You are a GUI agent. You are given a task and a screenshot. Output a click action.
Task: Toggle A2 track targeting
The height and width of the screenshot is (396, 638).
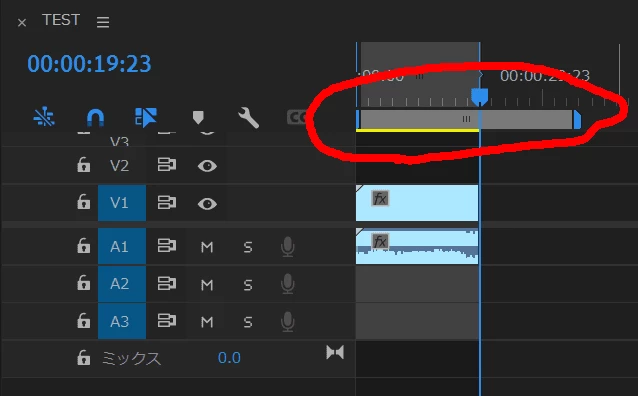pos(122,284)
